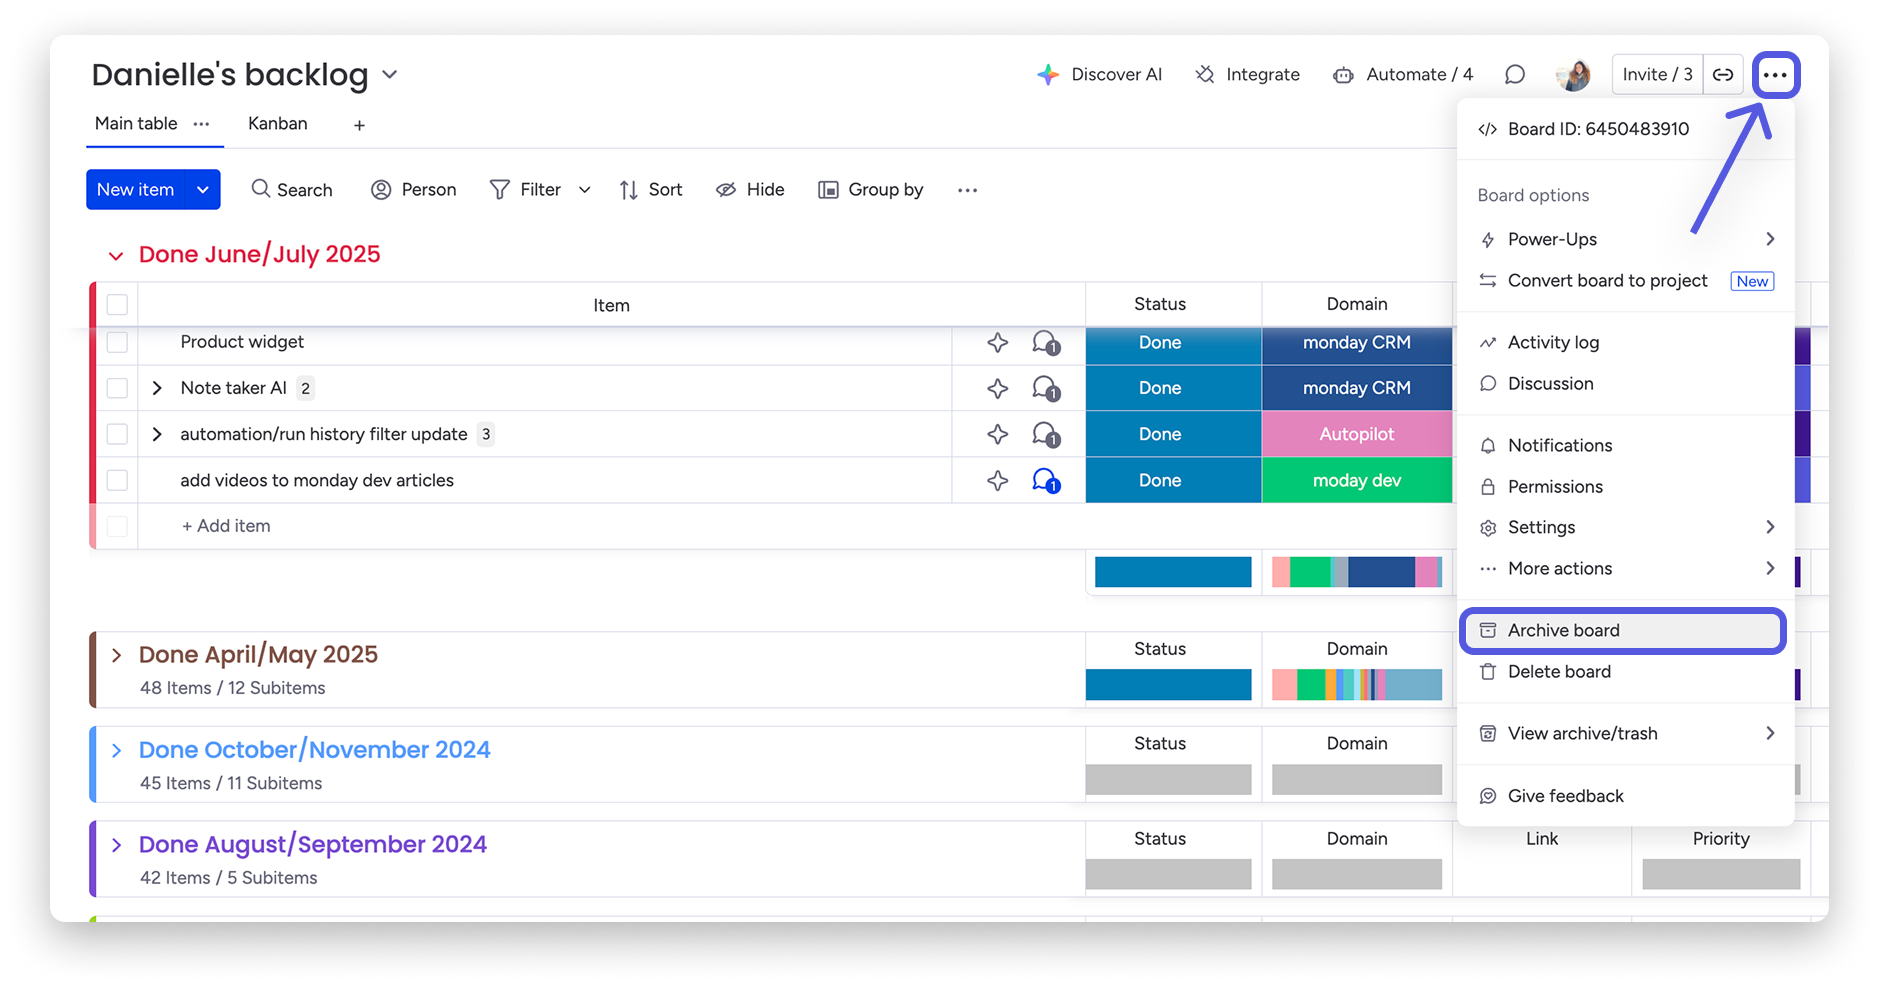This screenshot has width=1879, height=987.
Task: Open updates bubble for automation/run history row
Action: 1046,435
